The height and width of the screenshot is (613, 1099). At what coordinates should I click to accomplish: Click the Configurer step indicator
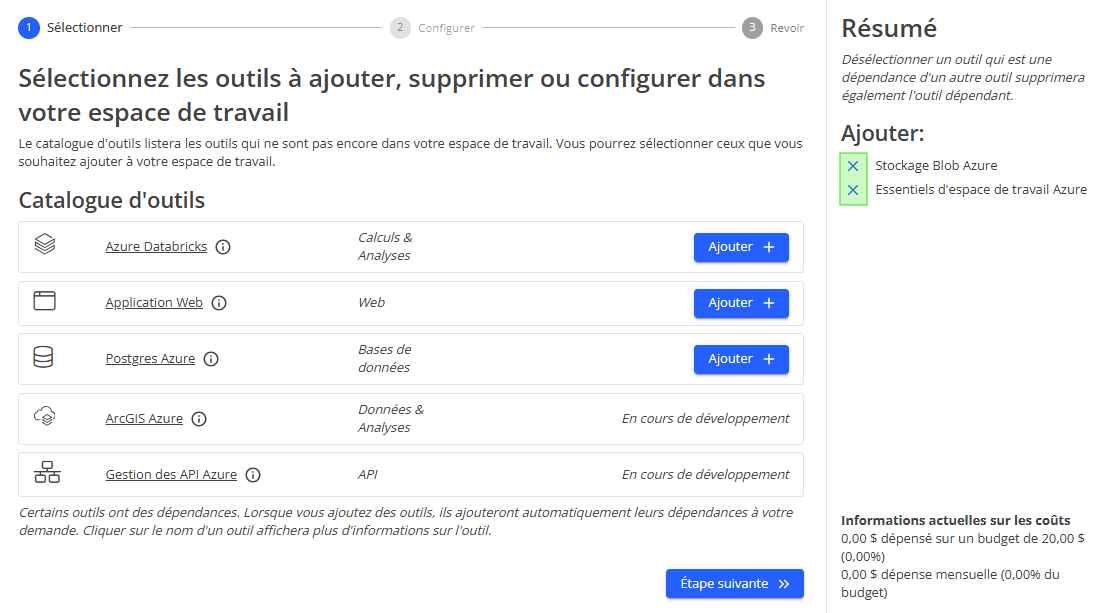pyautogui.click(x=400, y=27)
